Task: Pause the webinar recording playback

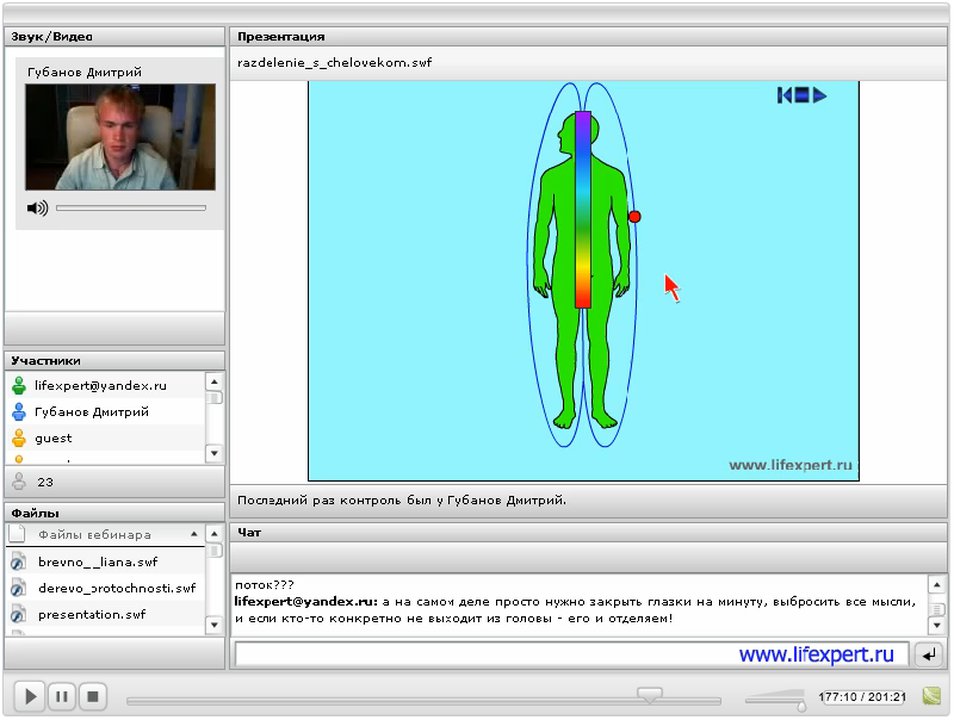Action: click(x=61, y=696)
